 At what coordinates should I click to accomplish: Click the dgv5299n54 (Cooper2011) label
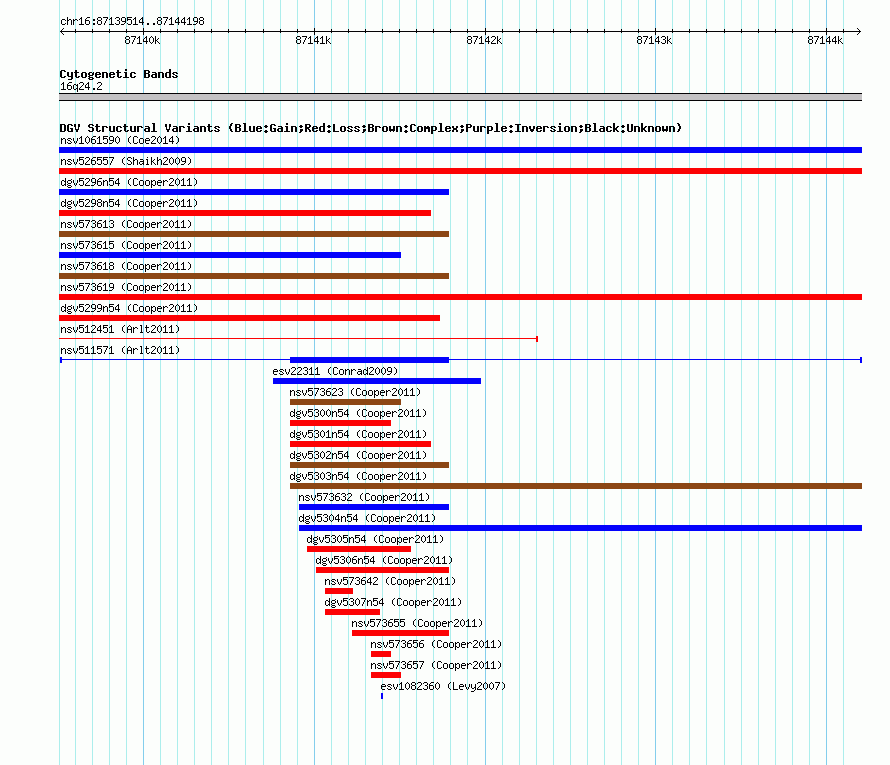[x=129, y=308]
